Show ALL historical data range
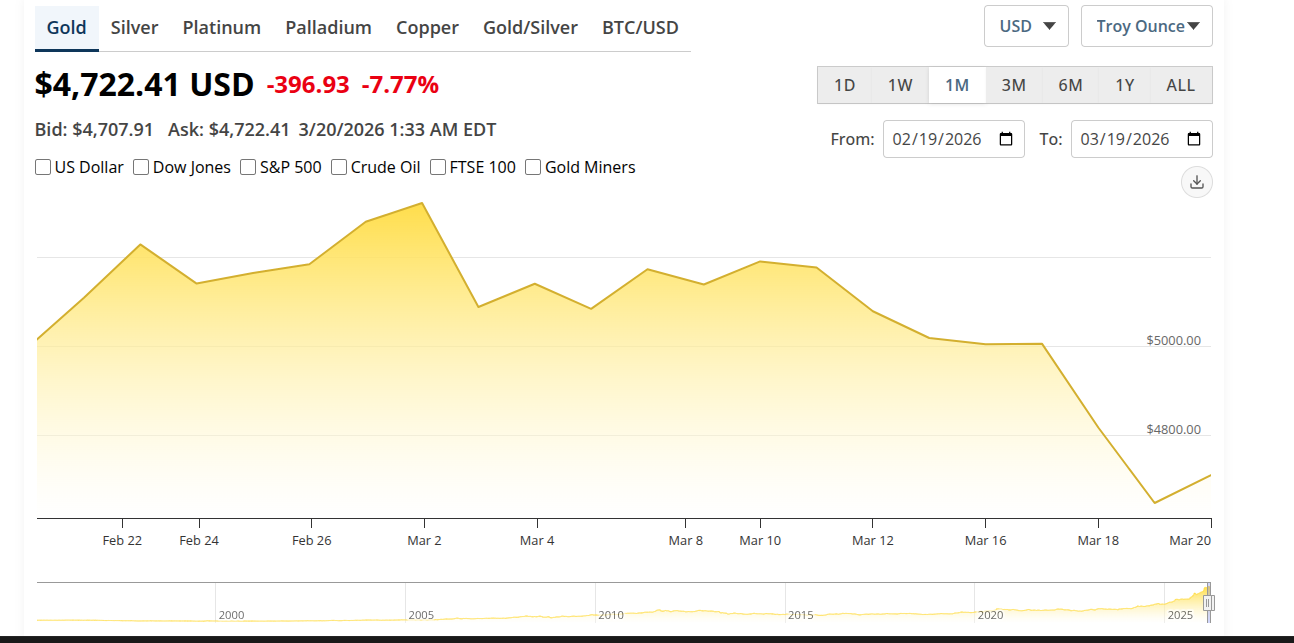 click(1181, 85)
